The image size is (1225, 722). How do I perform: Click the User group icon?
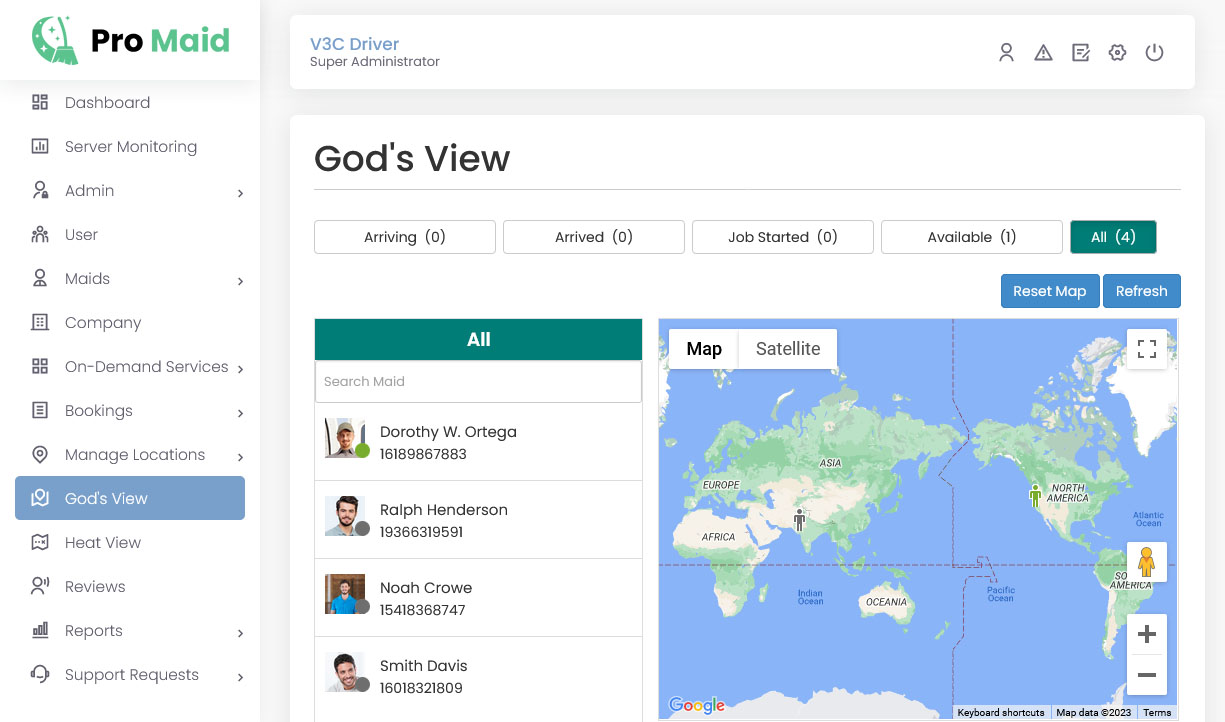(40, 234)
